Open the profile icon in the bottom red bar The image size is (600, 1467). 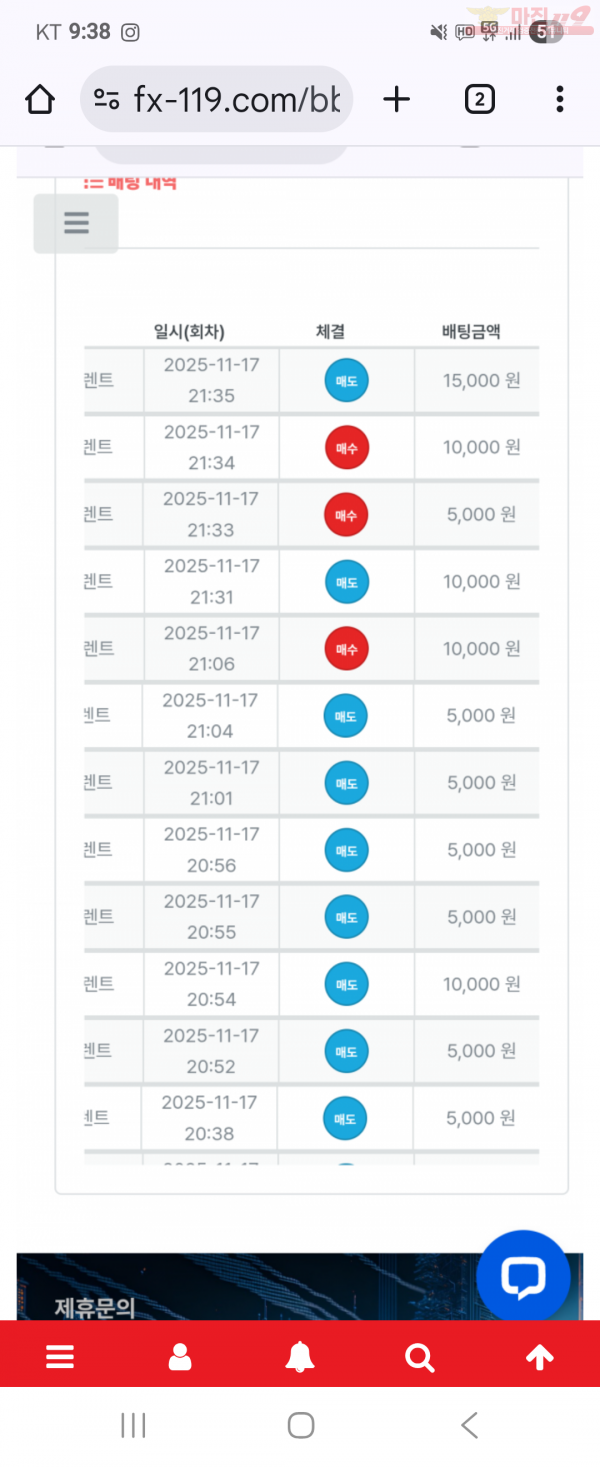(x=180, y=1356)
